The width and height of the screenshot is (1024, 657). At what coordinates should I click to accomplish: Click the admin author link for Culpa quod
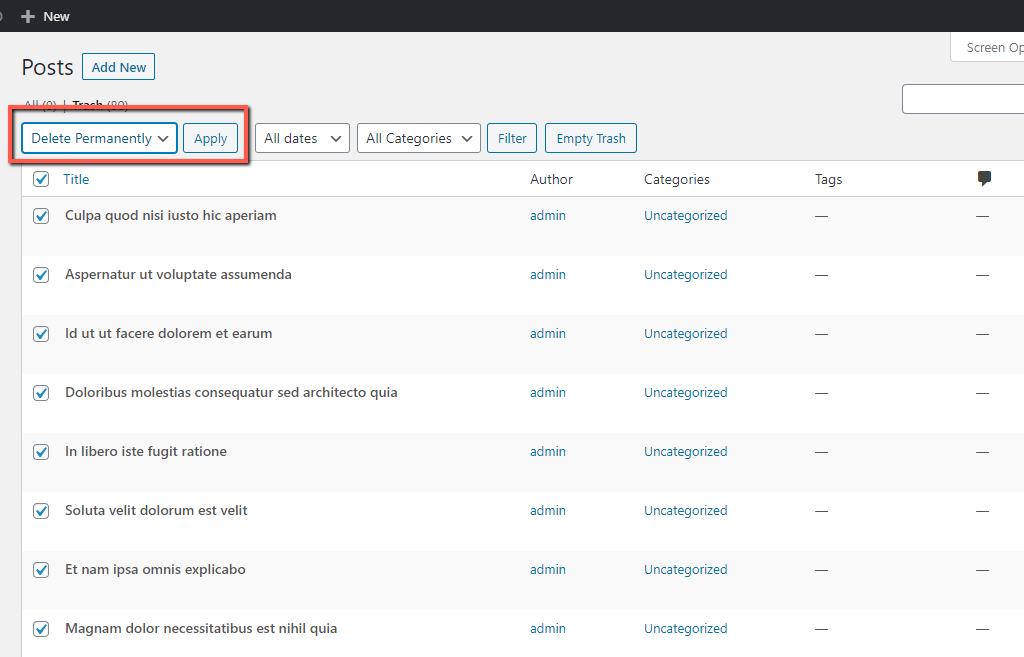click(548, 216)
